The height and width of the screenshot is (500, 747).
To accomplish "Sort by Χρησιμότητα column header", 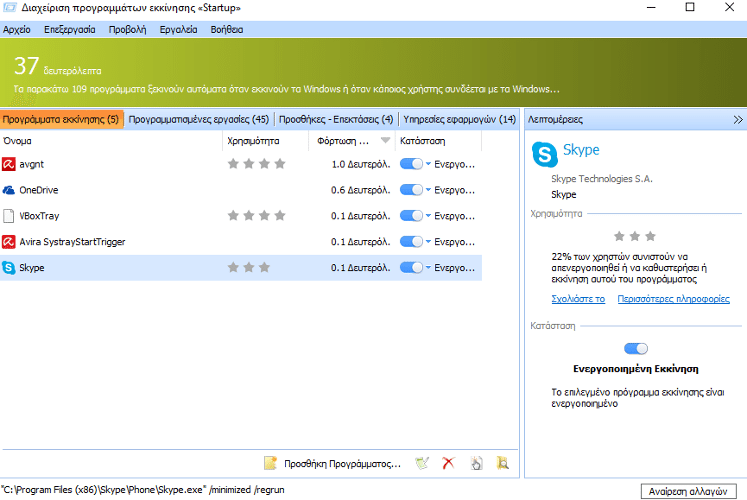I will 265,141.
